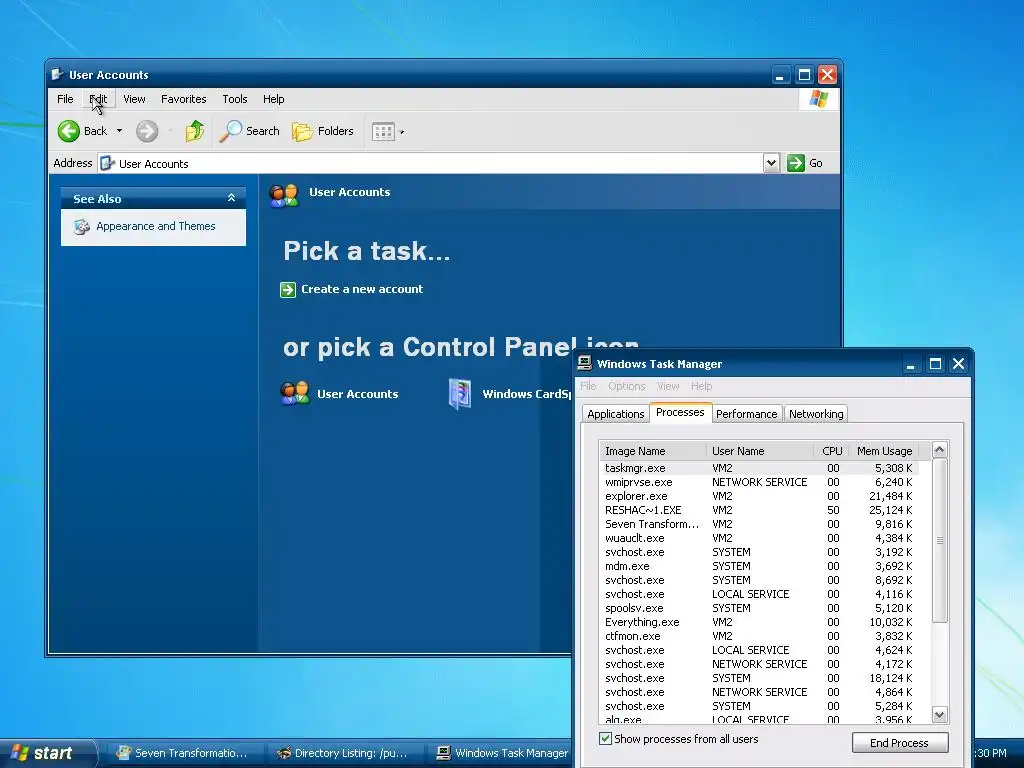1024x768 pixels.
Task: Open the Windows CardSpace icon
Action: click(x=460, y=394)
